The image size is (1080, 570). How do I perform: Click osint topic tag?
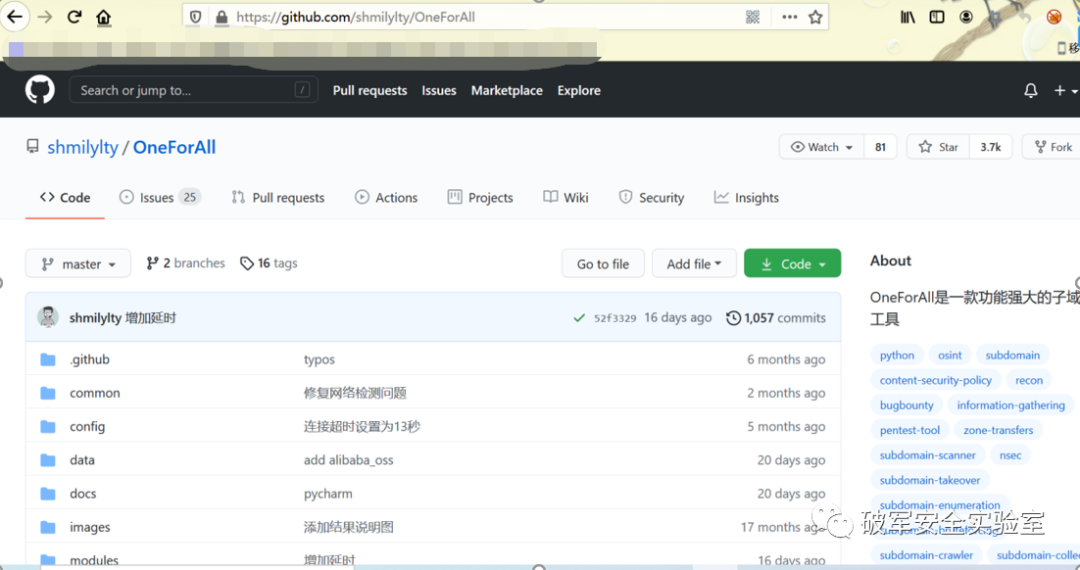(950, 355)
